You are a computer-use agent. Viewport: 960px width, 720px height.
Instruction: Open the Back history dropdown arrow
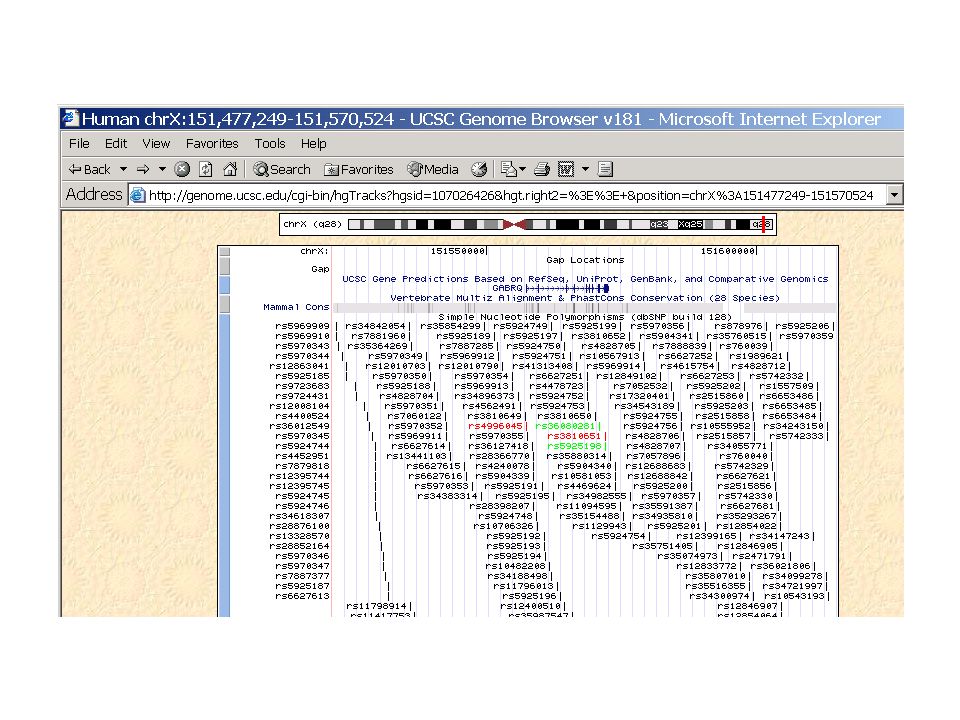click(123, 169)
